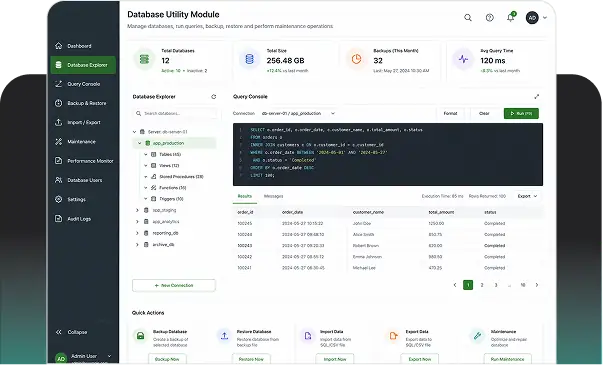Open Admin User account menu
Screen dimensions: 603x365
coord(83,357)
